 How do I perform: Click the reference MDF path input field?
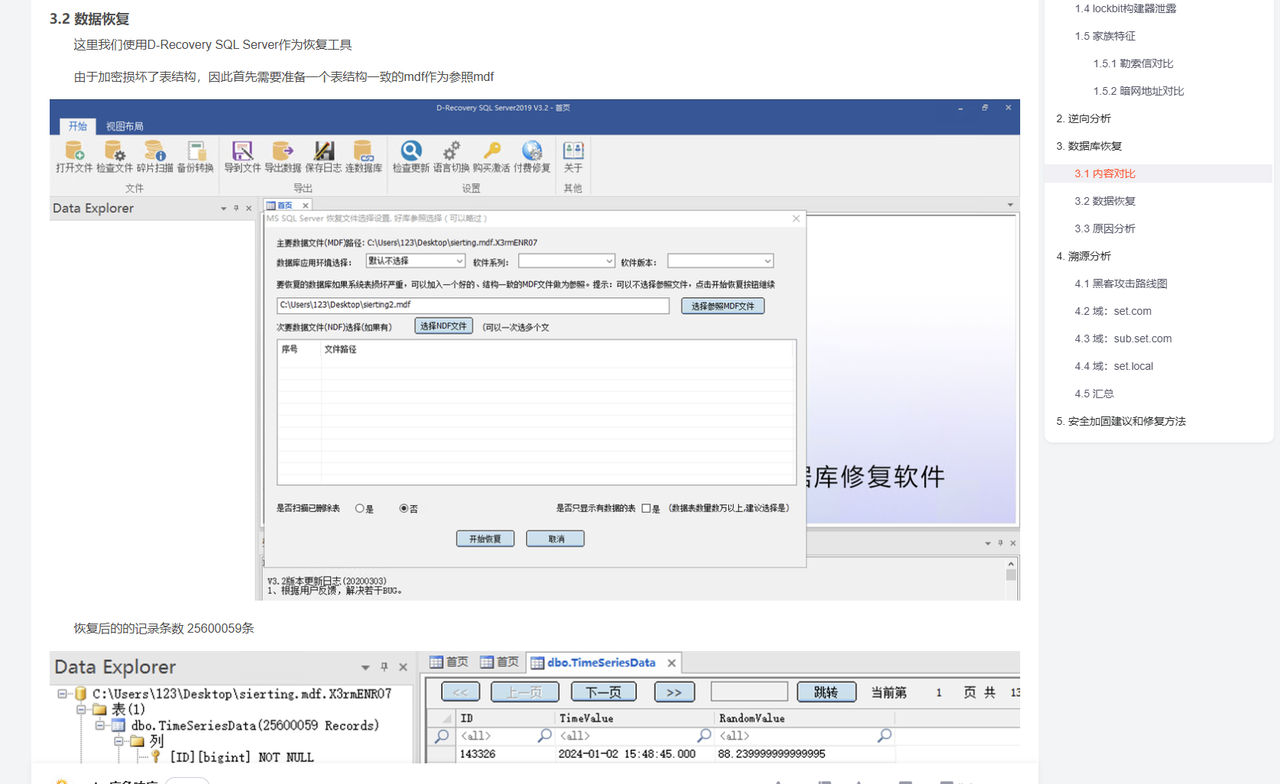pos(473,306)
